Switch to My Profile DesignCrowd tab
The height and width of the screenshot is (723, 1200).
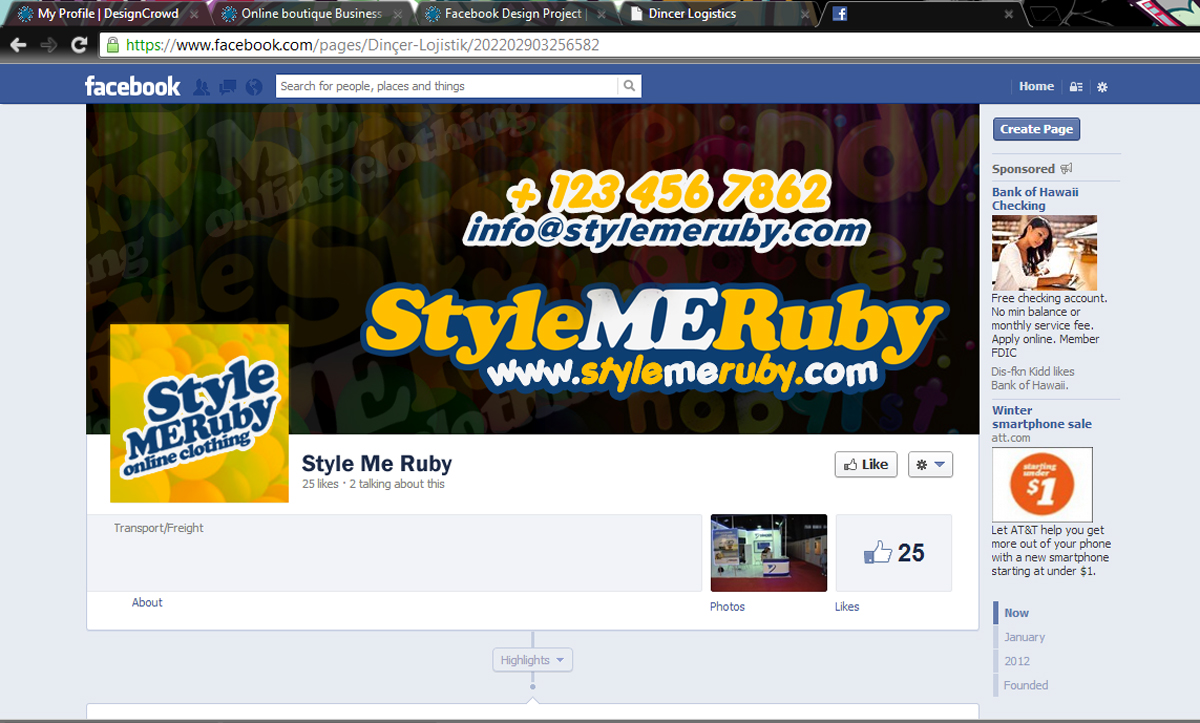coord(107,14)
